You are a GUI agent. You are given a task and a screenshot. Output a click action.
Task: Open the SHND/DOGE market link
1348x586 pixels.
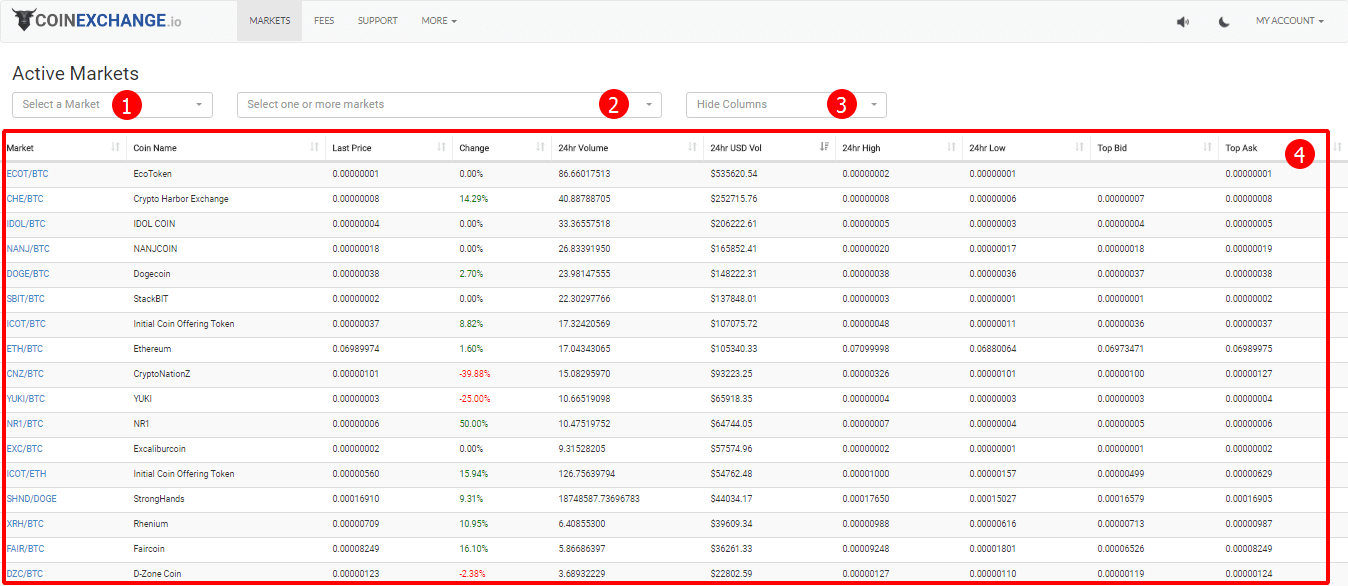click(32, 499)
